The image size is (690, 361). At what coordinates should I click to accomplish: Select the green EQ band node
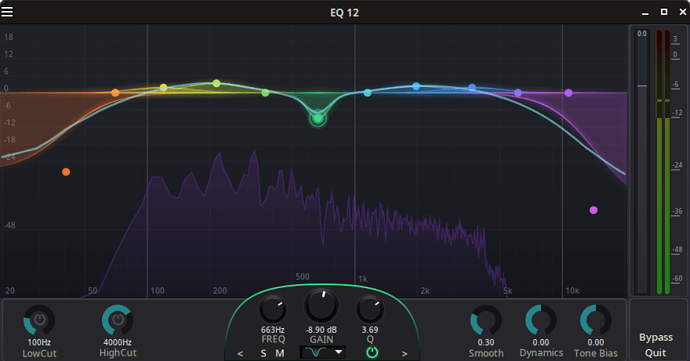pyautogui.click(x=318, y=118)
